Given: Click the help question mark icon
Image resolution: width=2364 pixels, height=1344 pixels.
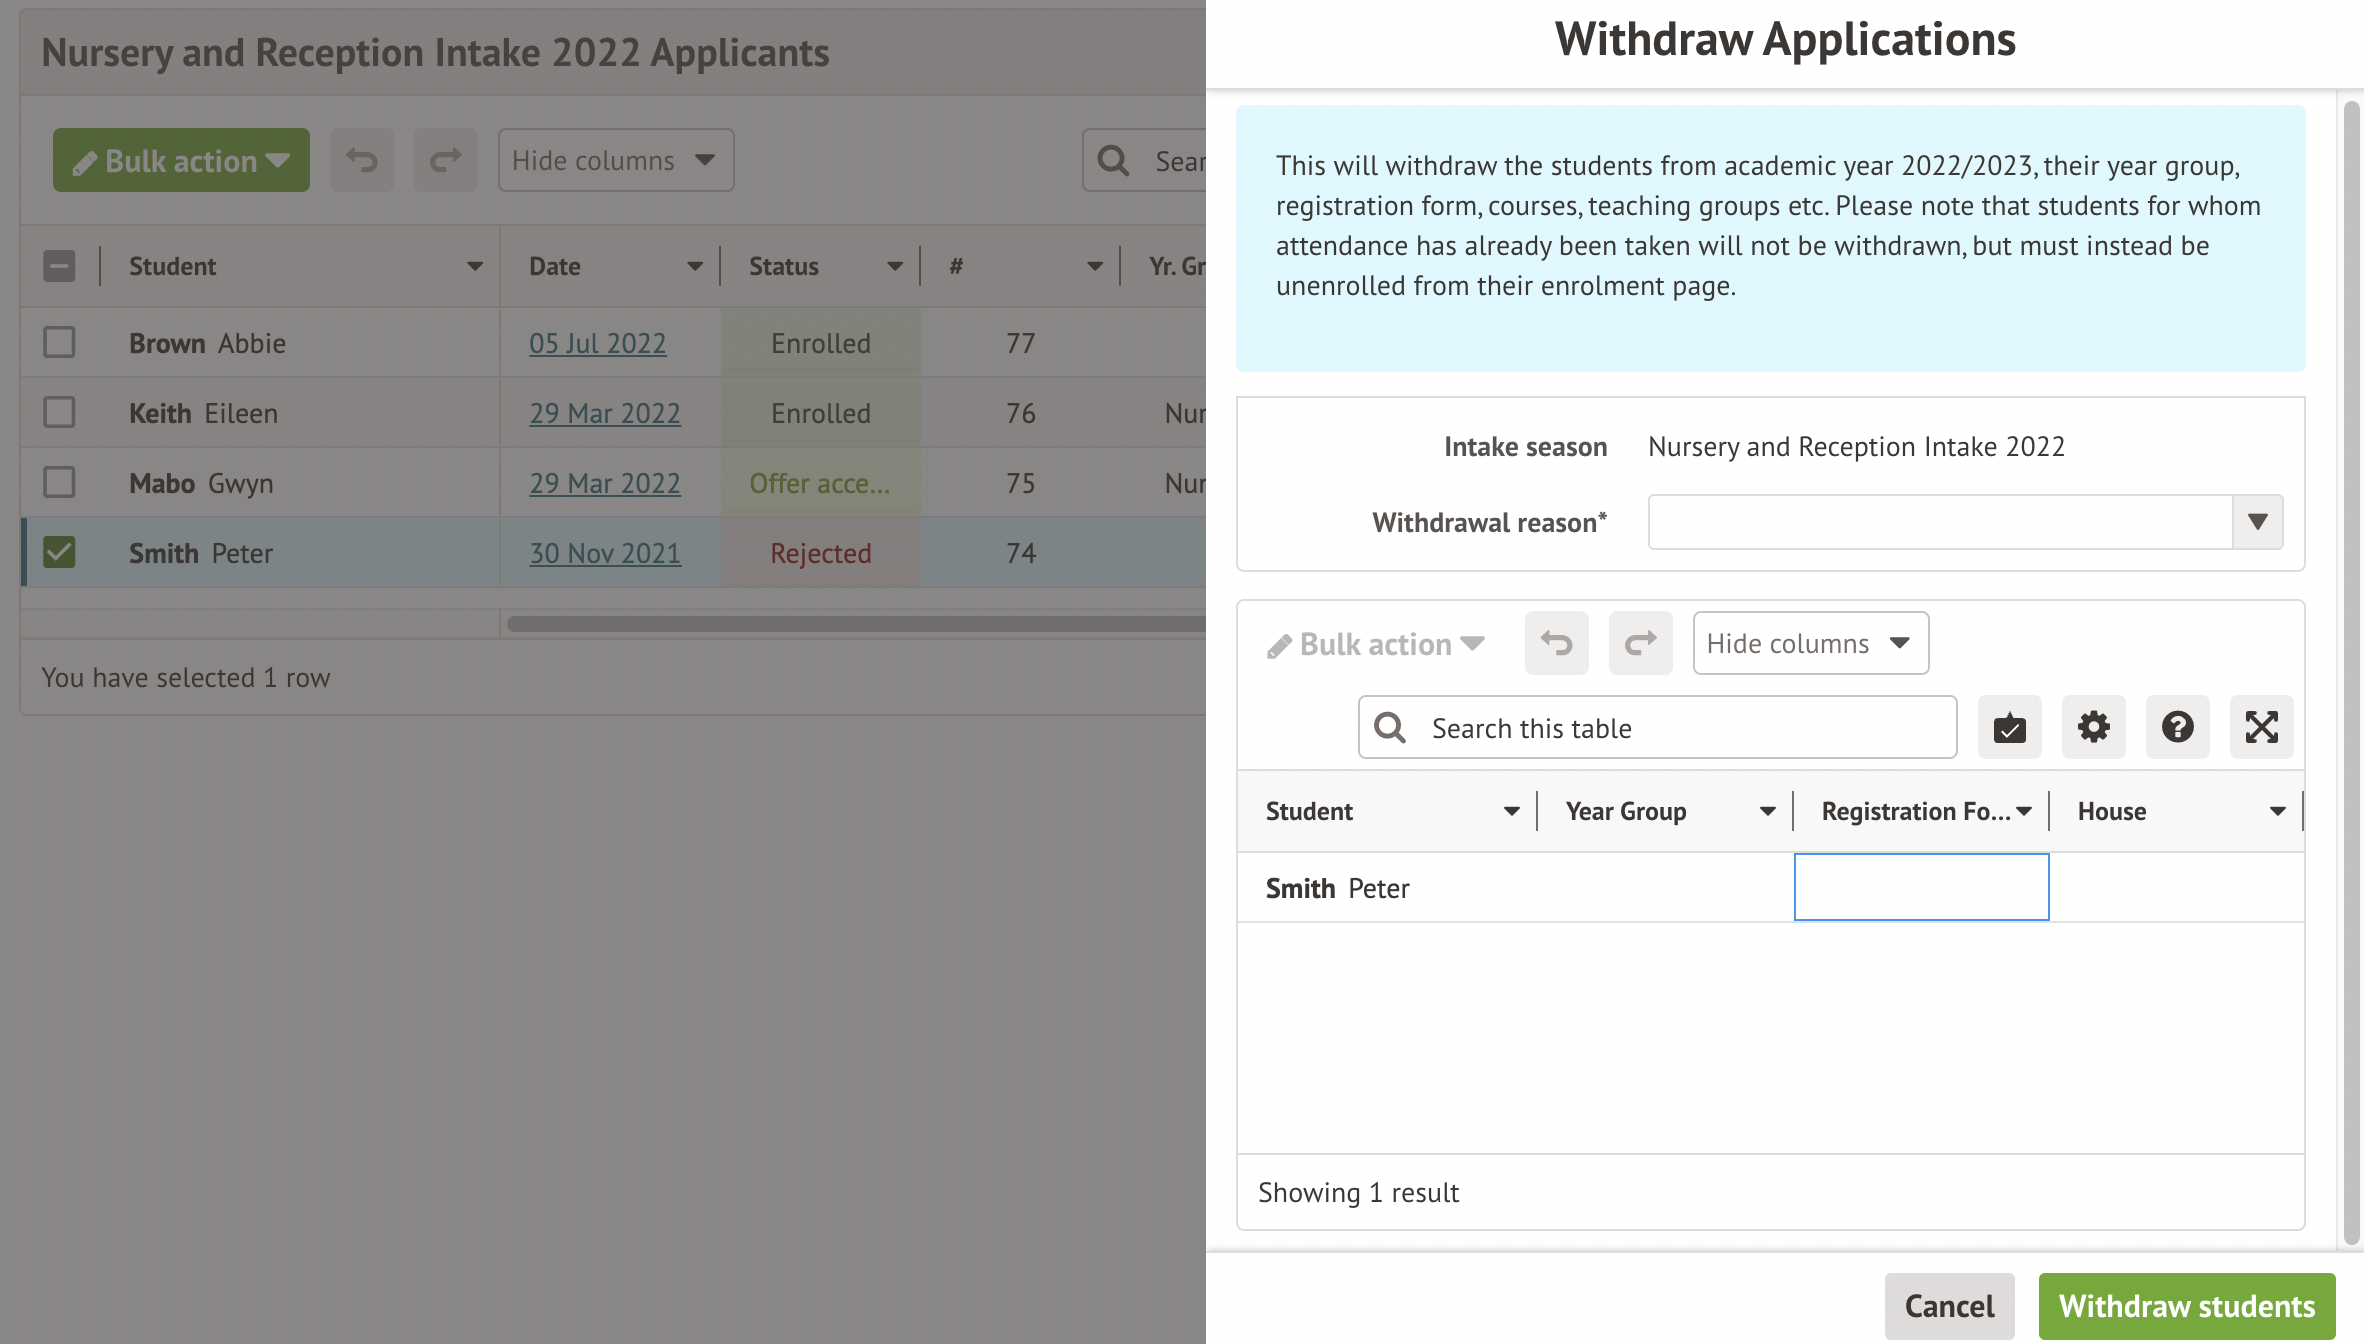Looking at the screenshot, I should pos(2177,727).
